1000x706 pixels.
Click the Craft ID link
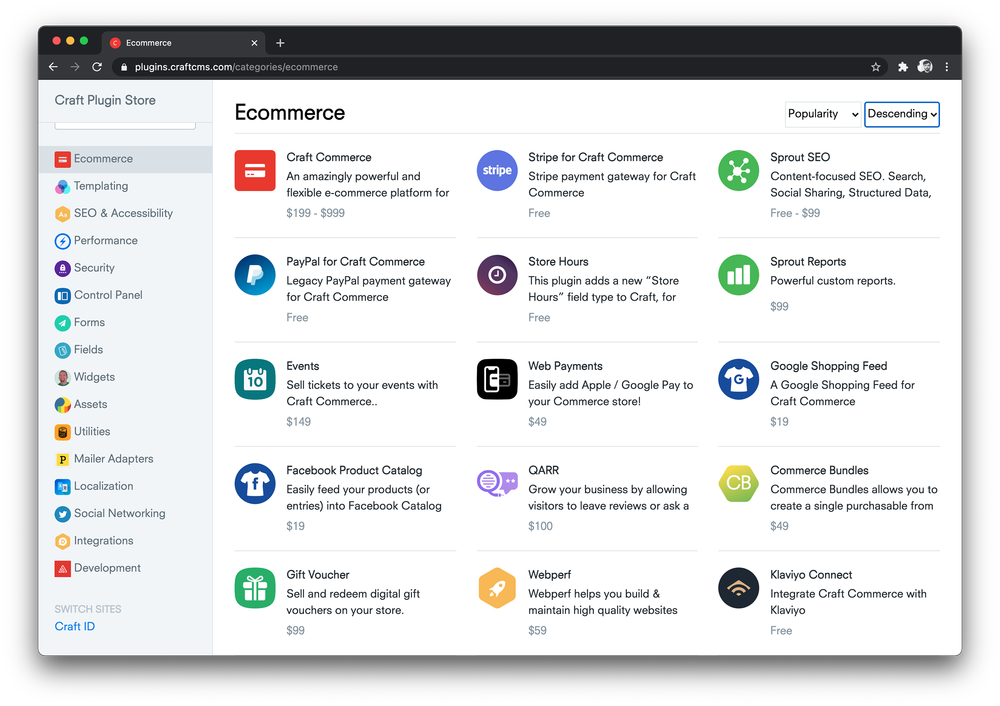click(x=75, y=626)
